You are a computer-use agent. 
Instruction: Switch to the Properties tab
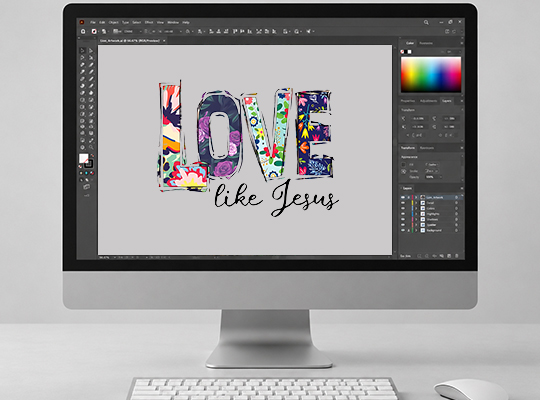click(408, 101)
